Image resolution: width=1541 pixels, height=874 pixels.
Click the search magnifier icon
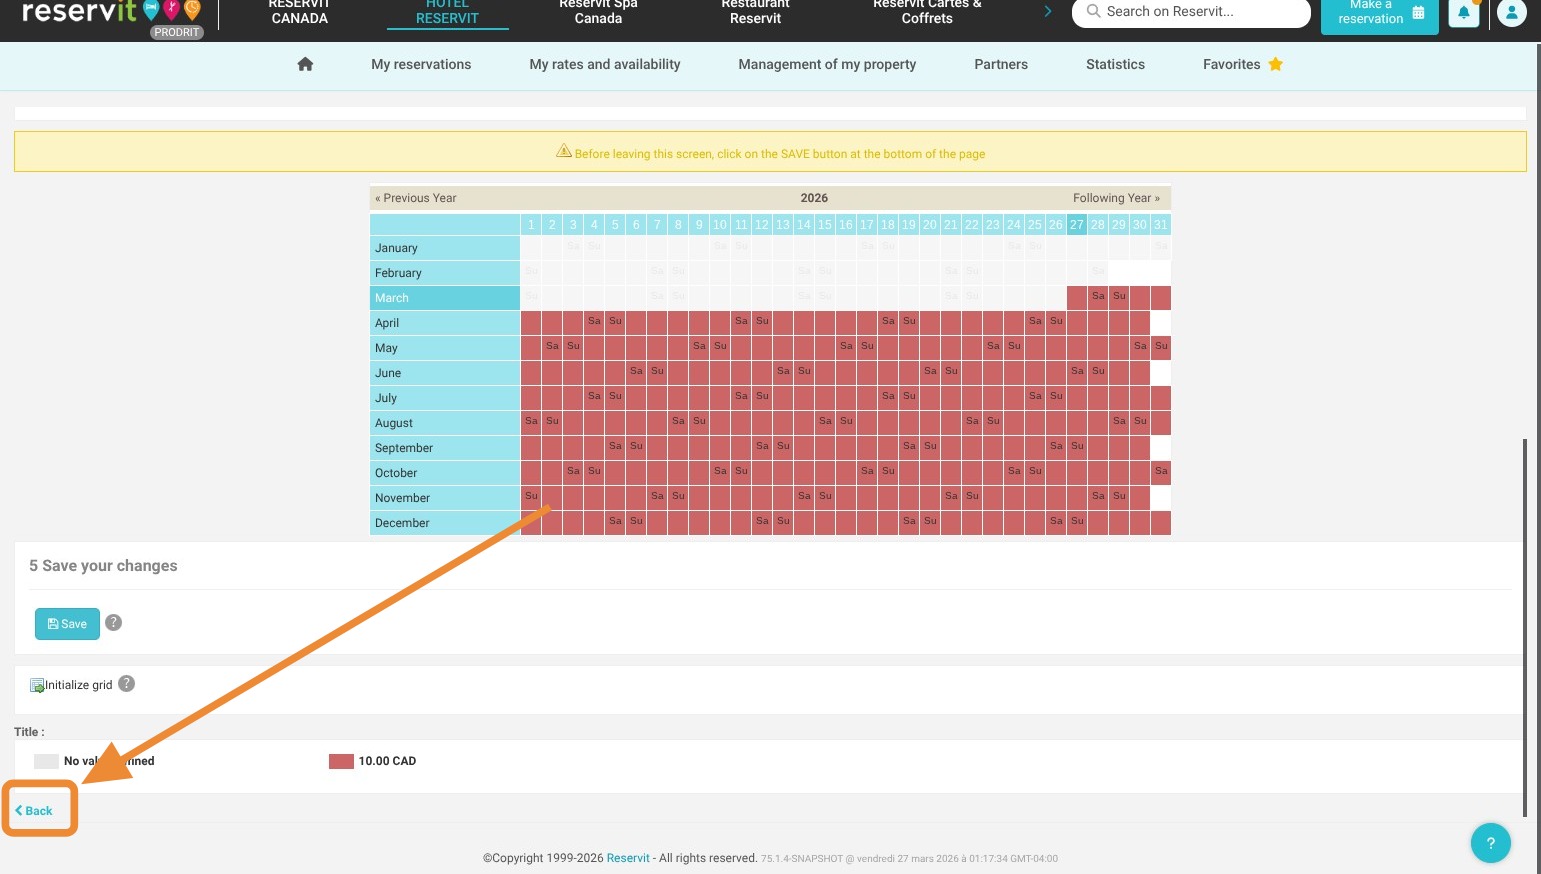click(x=1094, y=11)
